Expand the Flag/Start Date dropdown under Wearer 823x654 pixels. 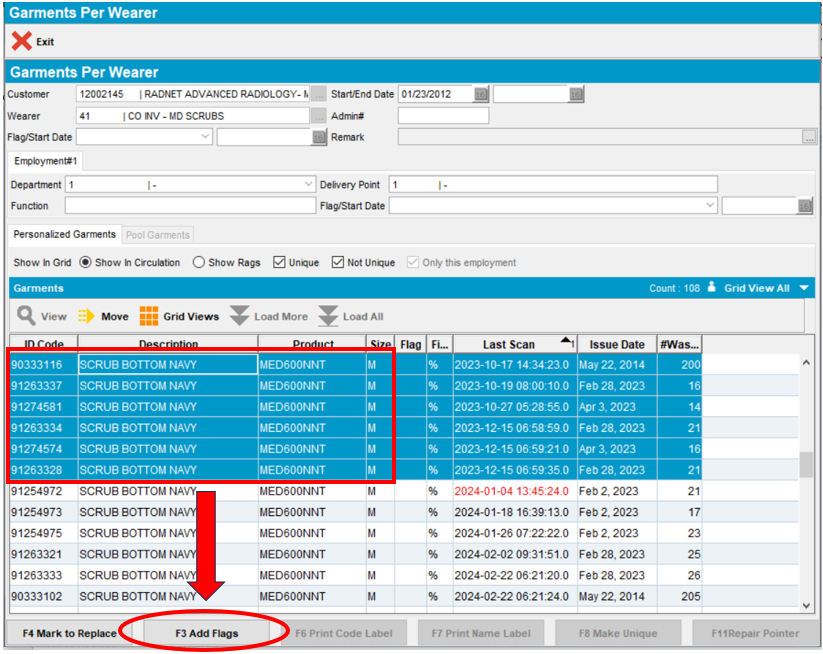(x=205, y=138)
